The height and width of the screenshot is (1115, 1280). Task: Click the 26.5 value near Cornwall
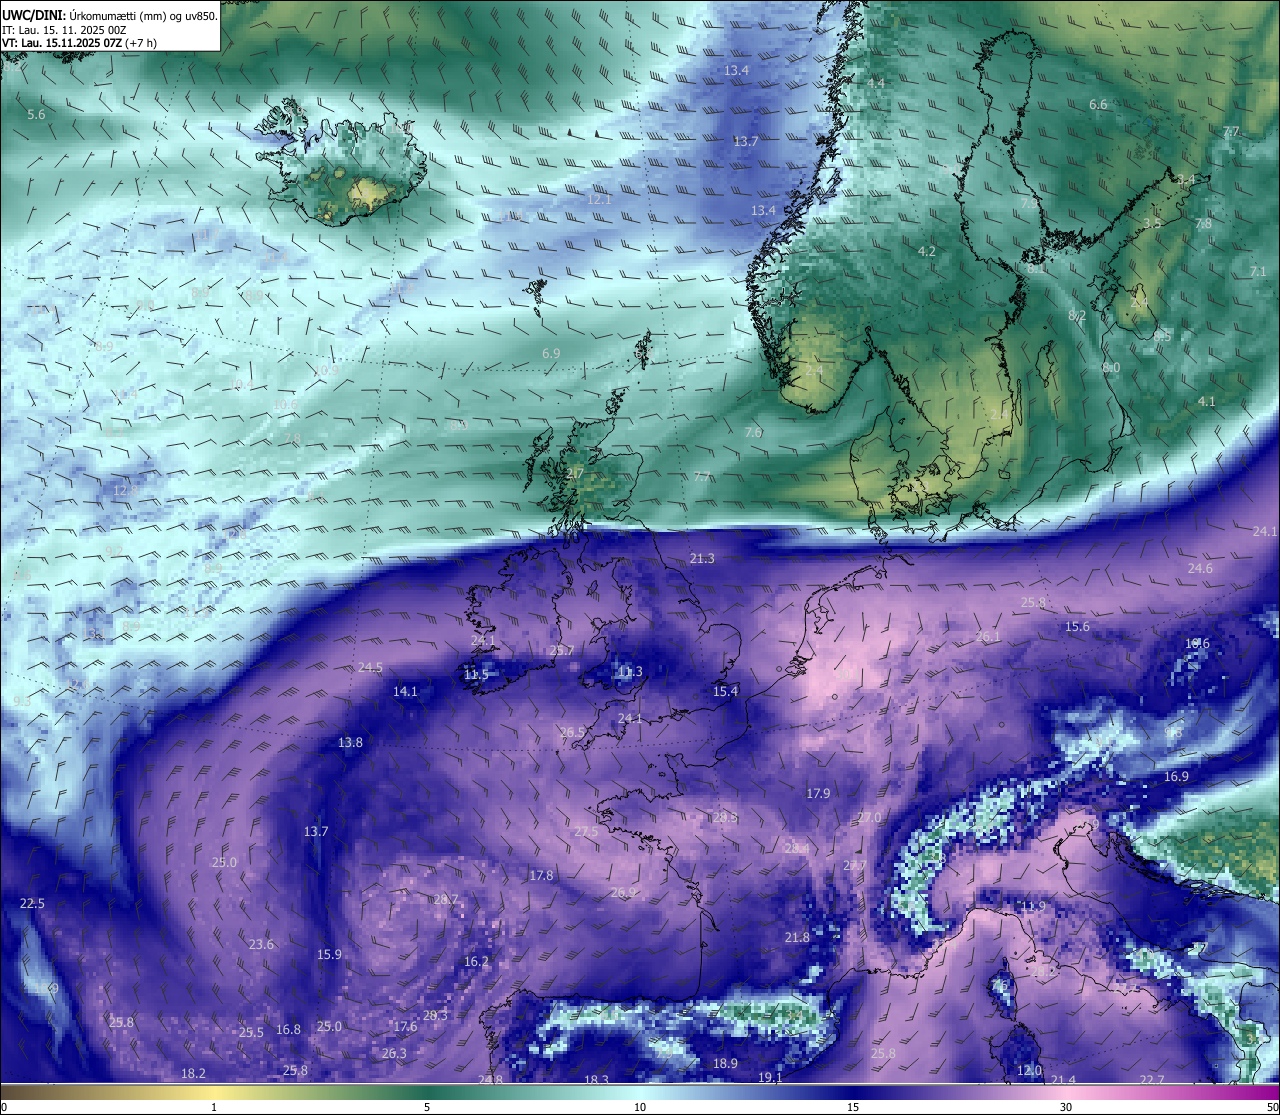(x=572, y=733)
